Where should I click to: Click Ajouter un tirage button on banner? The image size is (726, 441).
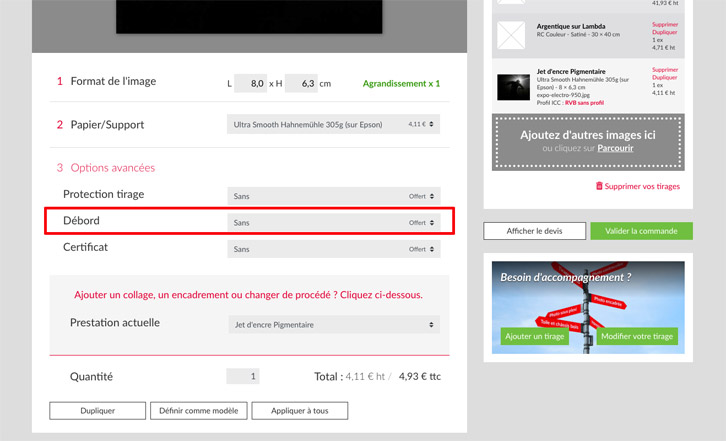[534, 337]
